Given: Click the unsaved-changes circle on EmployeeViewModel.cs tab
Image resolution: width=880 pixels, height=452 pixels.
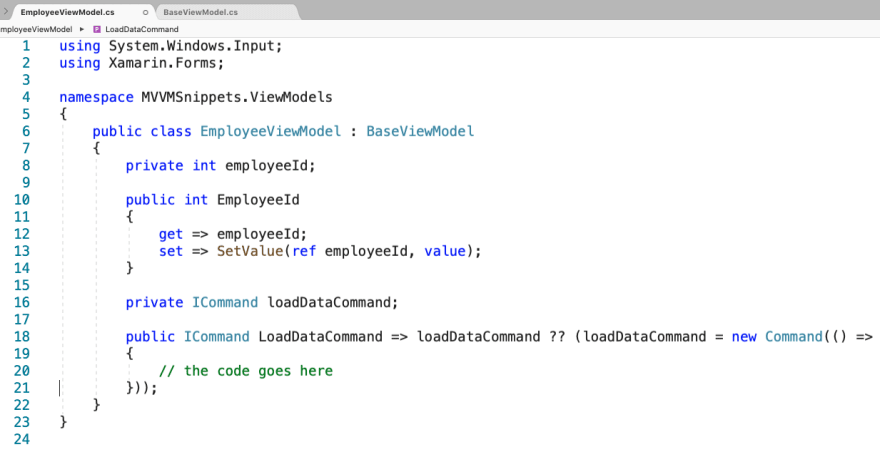Looking at the screenshot, I should pyautogui.click(x=145, y=12).
